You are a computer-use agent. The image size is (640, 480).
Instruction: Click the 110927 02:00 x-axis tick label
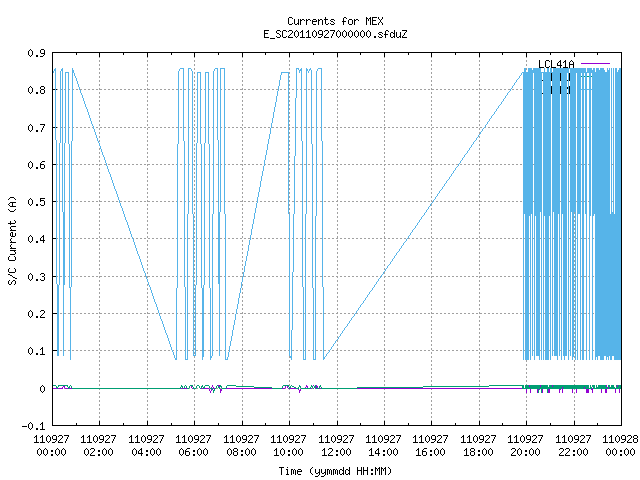coord(98,446)
